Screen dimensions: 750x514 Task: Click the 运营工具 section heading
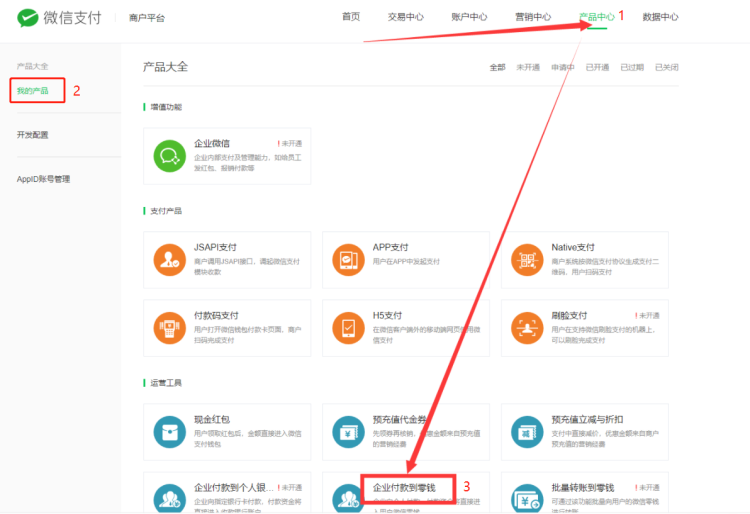pos(166,383)
